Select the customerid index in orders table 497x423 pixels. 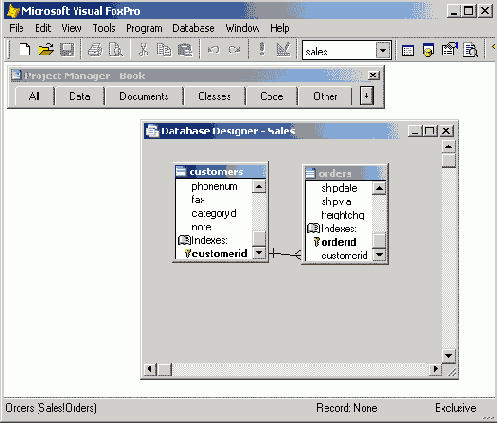coord(344,256)
